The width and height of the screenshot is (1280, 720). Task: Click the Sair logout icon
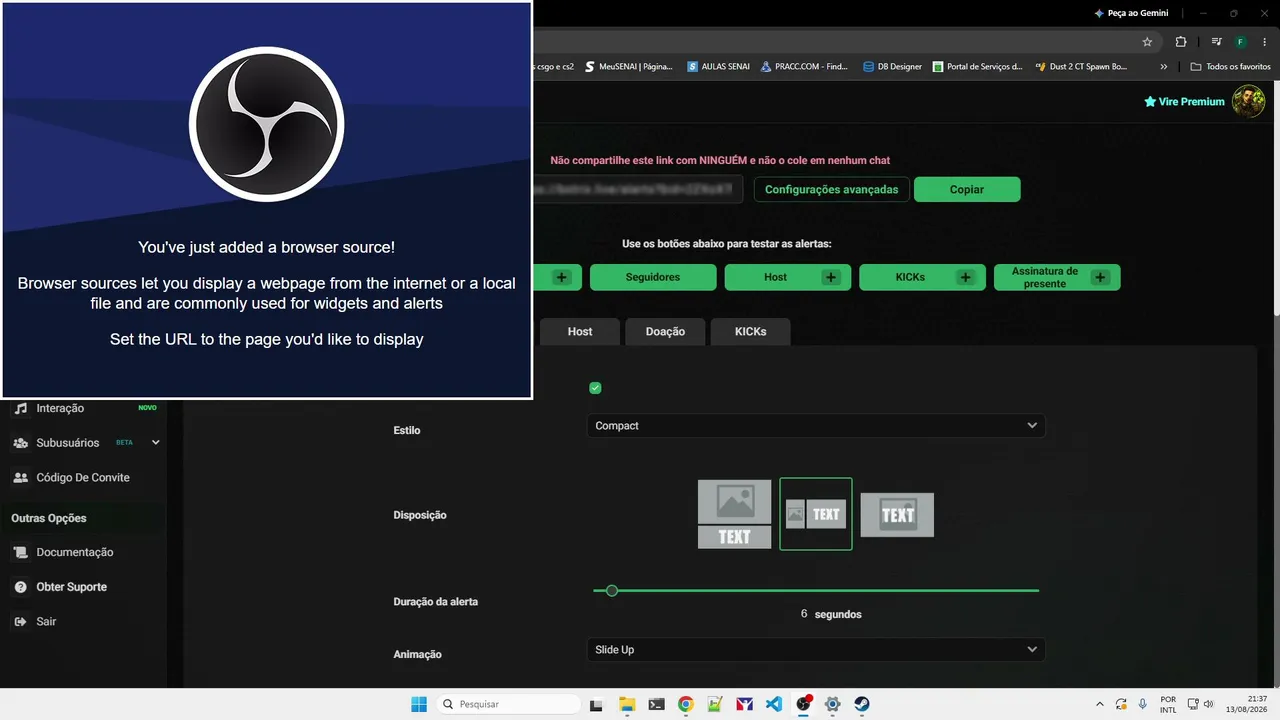[x=20, y=622]
